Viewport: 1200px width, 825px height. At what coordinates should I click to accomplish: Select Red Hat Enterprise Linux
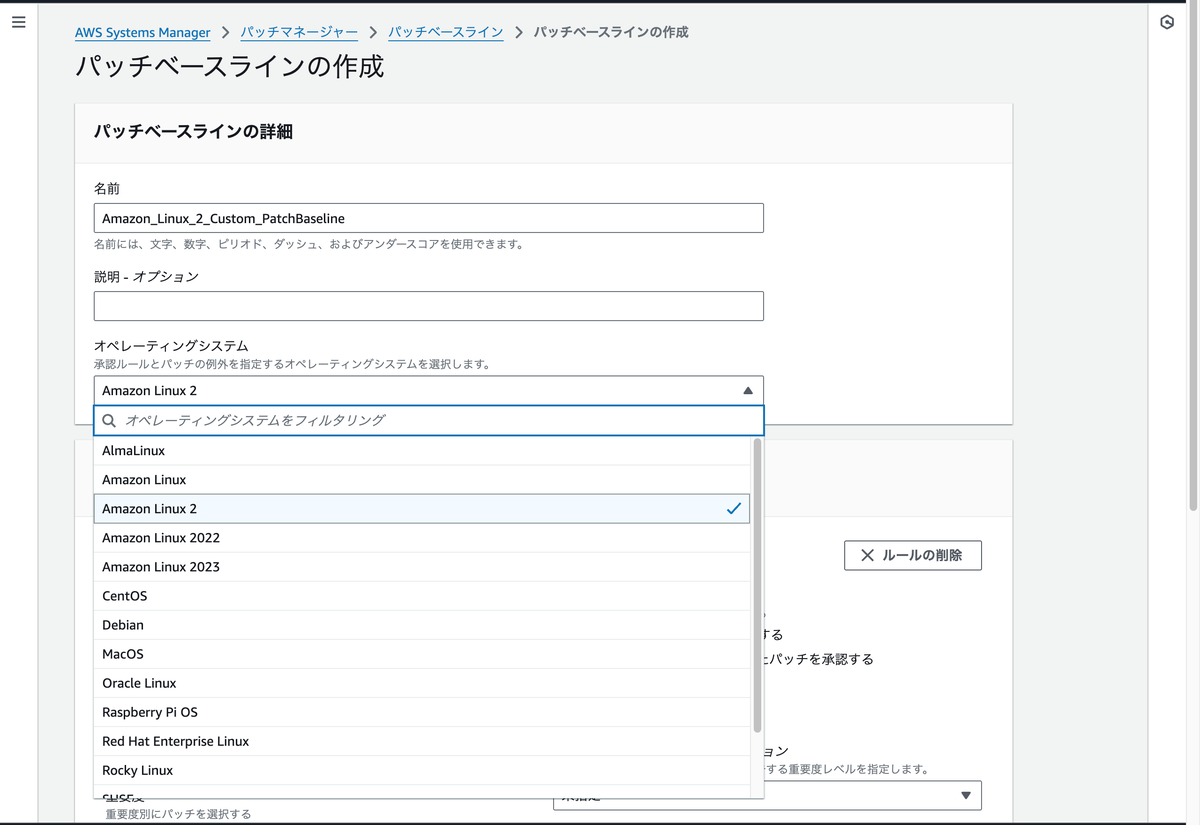(x=422, y=741)
